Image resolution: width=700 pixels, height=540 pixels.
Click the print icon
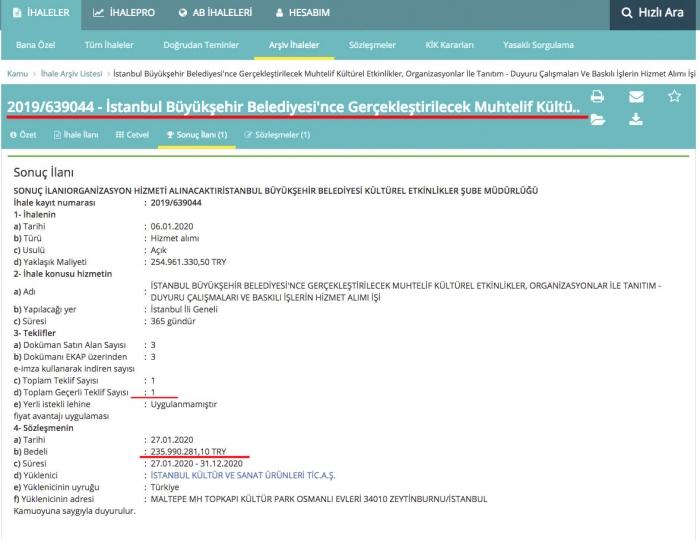(597, 97)
